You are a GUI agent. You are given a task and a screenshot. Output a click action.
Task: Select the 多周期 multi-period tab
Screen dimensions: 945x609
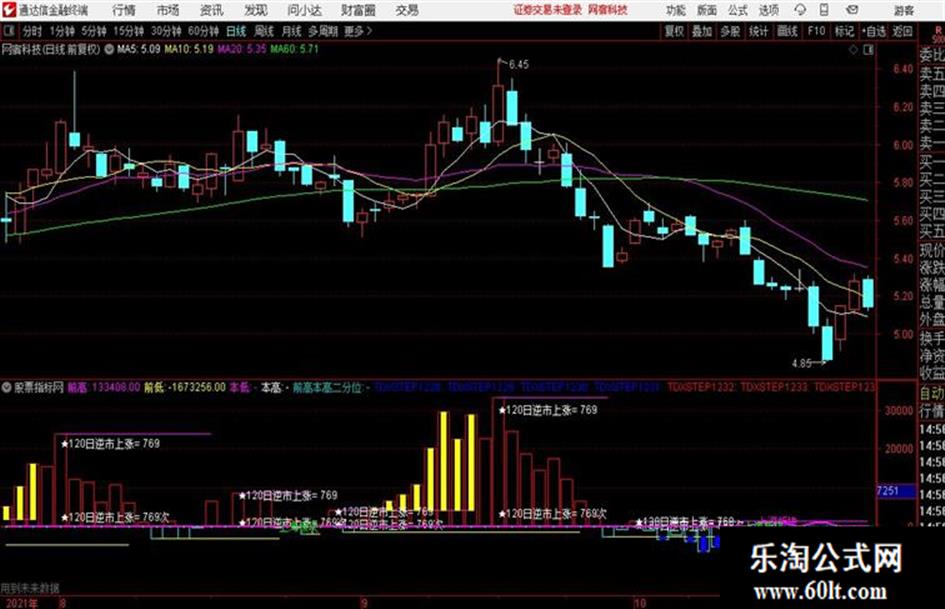tap(323, 31)
